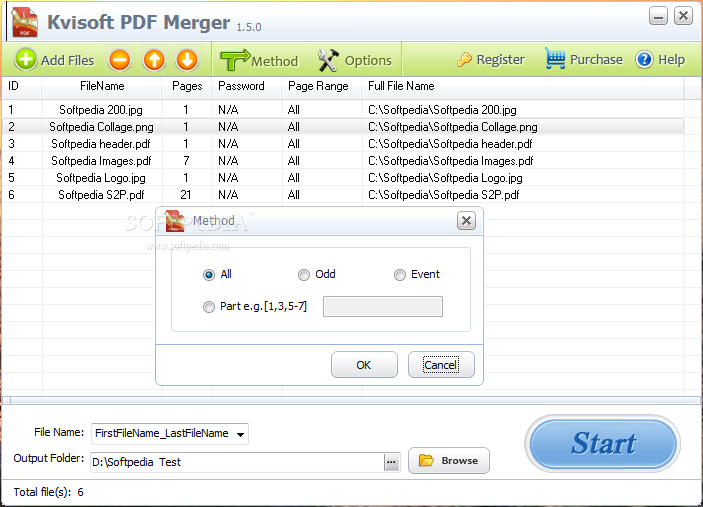Screen dimensions: 703x507
Task: Sort by the FileName column header
Action: [x=102, y=87]
